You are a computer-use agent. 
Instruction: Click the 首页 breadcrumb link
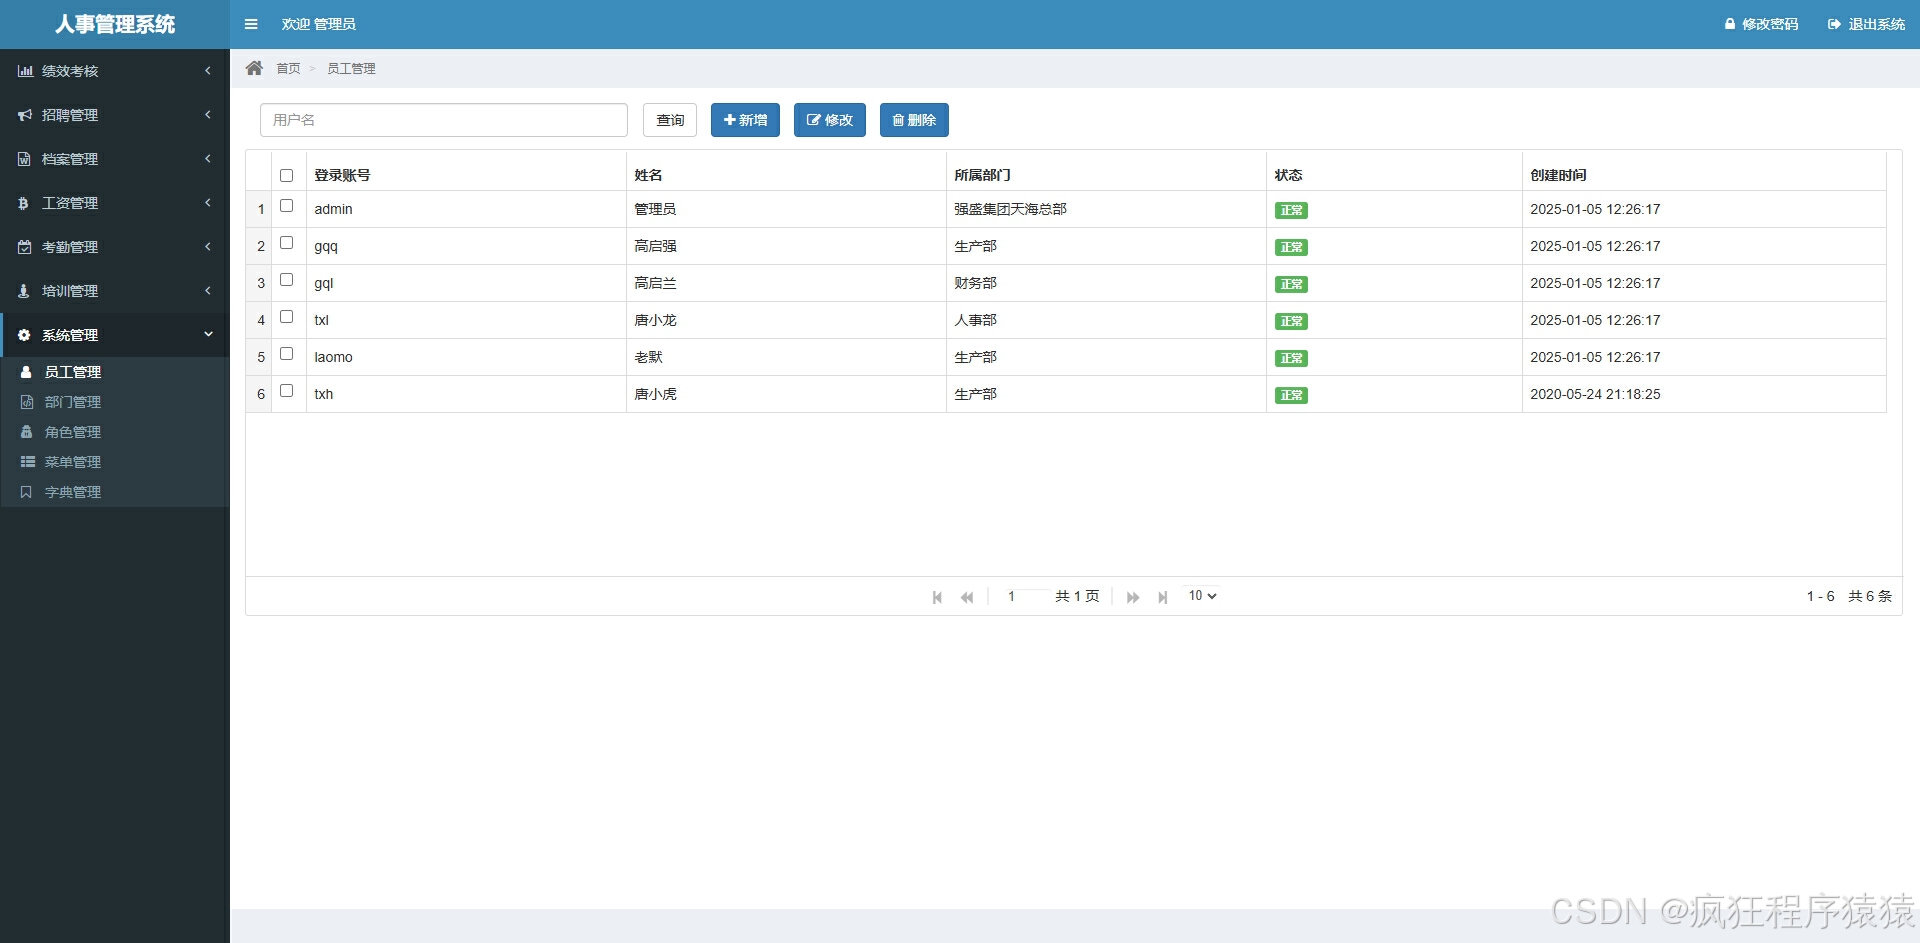click(288, 68)
